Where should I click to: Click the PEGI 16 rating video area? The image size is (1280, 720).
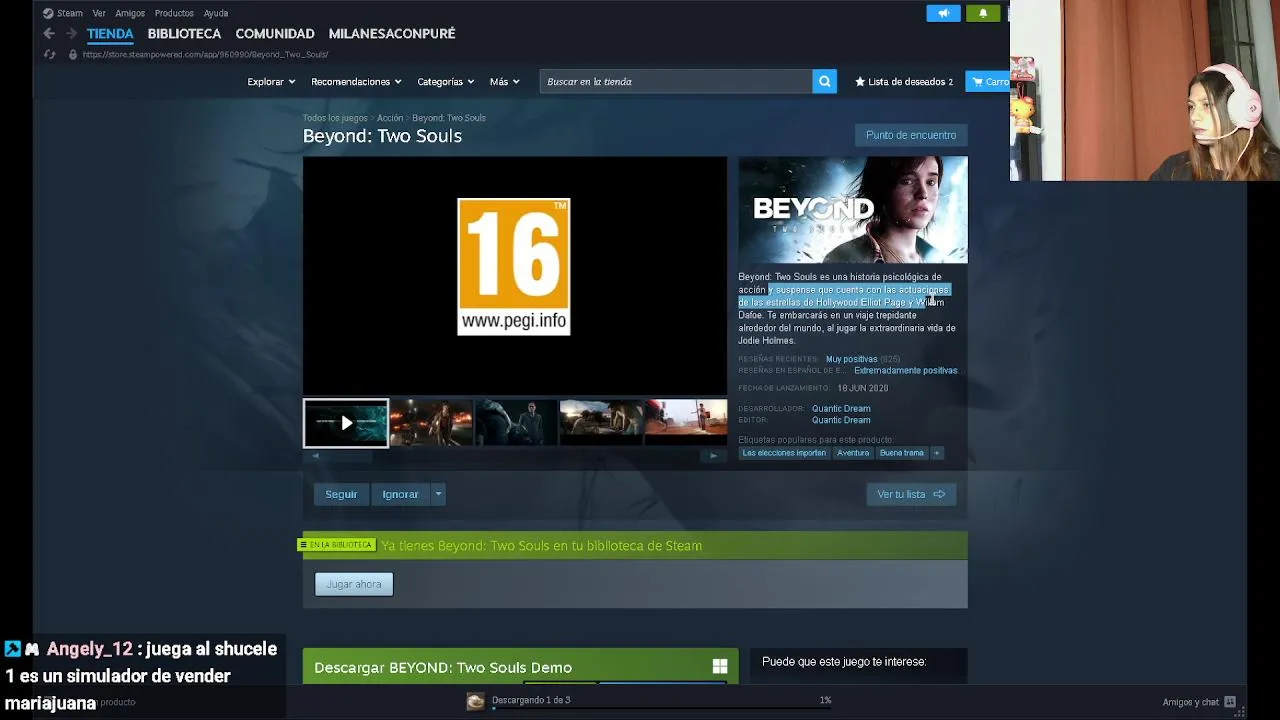coord(515,276)
